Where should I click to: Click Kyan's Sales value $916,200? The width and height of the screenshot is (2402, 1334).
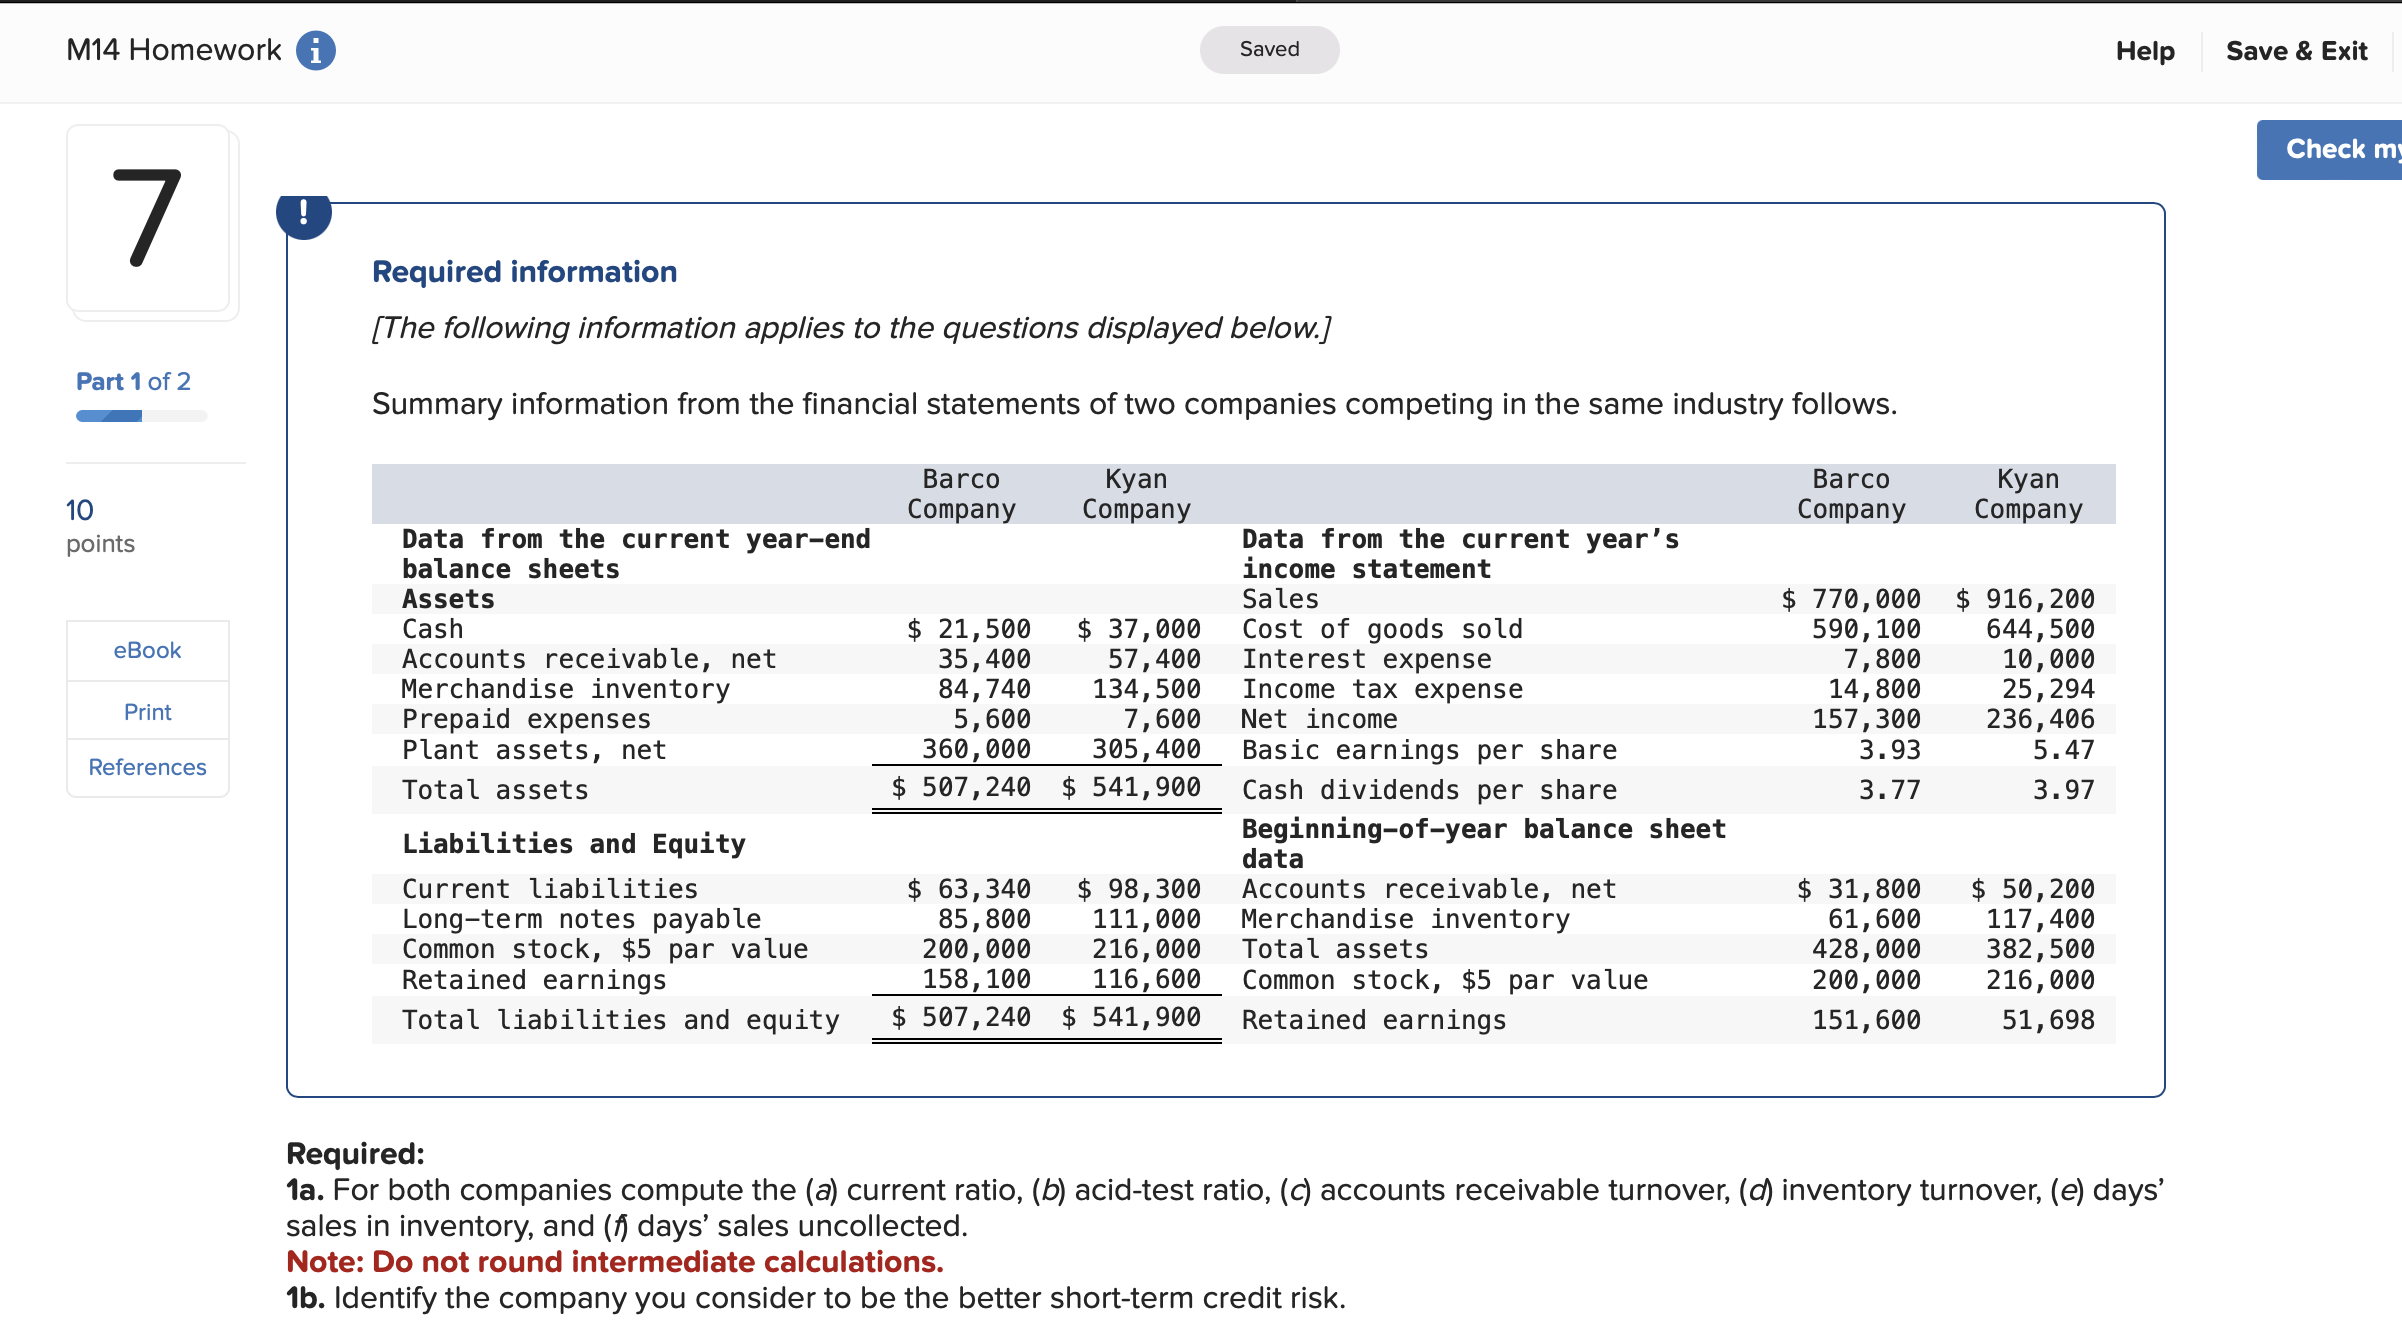point(2026,599)
